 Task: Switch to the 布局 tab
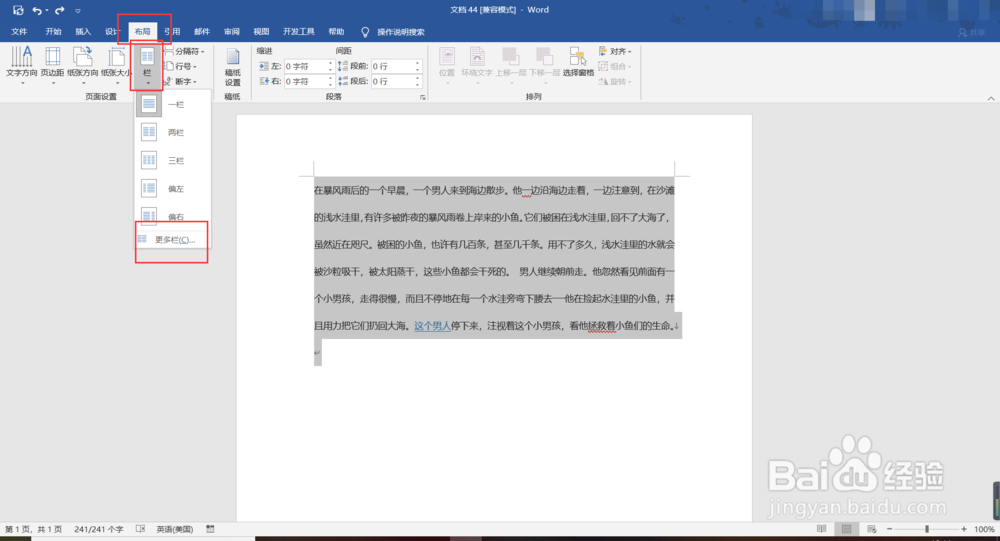[x=142, y=32]
